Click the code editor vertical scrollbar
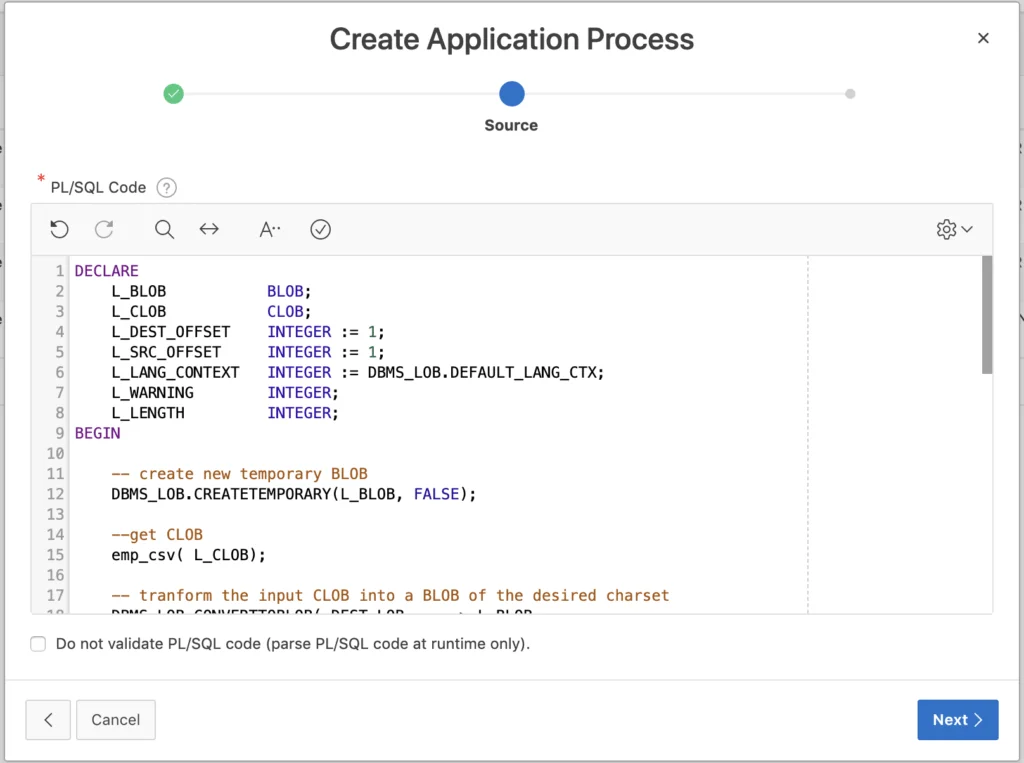The image size is (1024, 763). tap(987, 315)
